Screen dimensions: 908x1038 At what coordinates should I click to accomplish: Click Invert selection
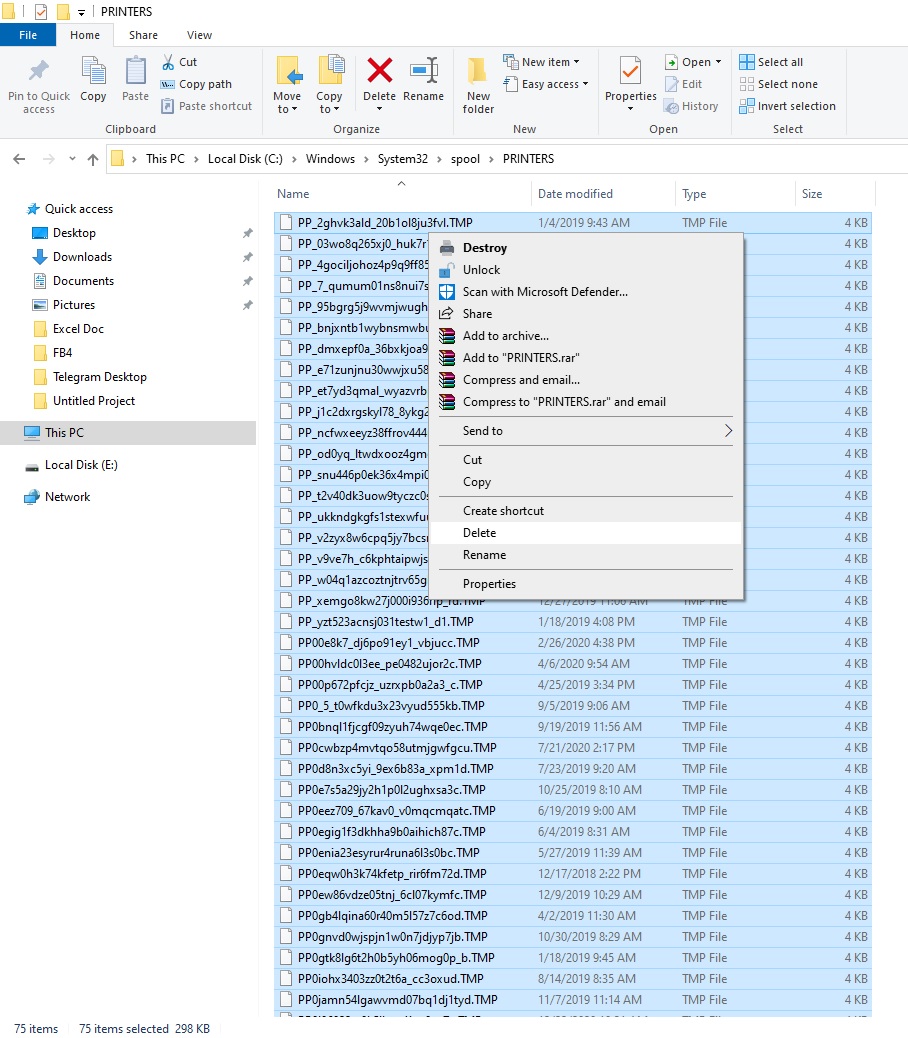click(787, 106)
